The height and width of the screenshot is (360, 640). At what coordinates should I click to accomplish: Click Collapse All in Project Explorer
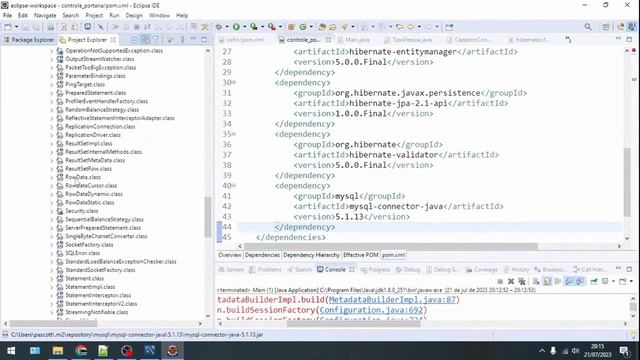(134, 40)
